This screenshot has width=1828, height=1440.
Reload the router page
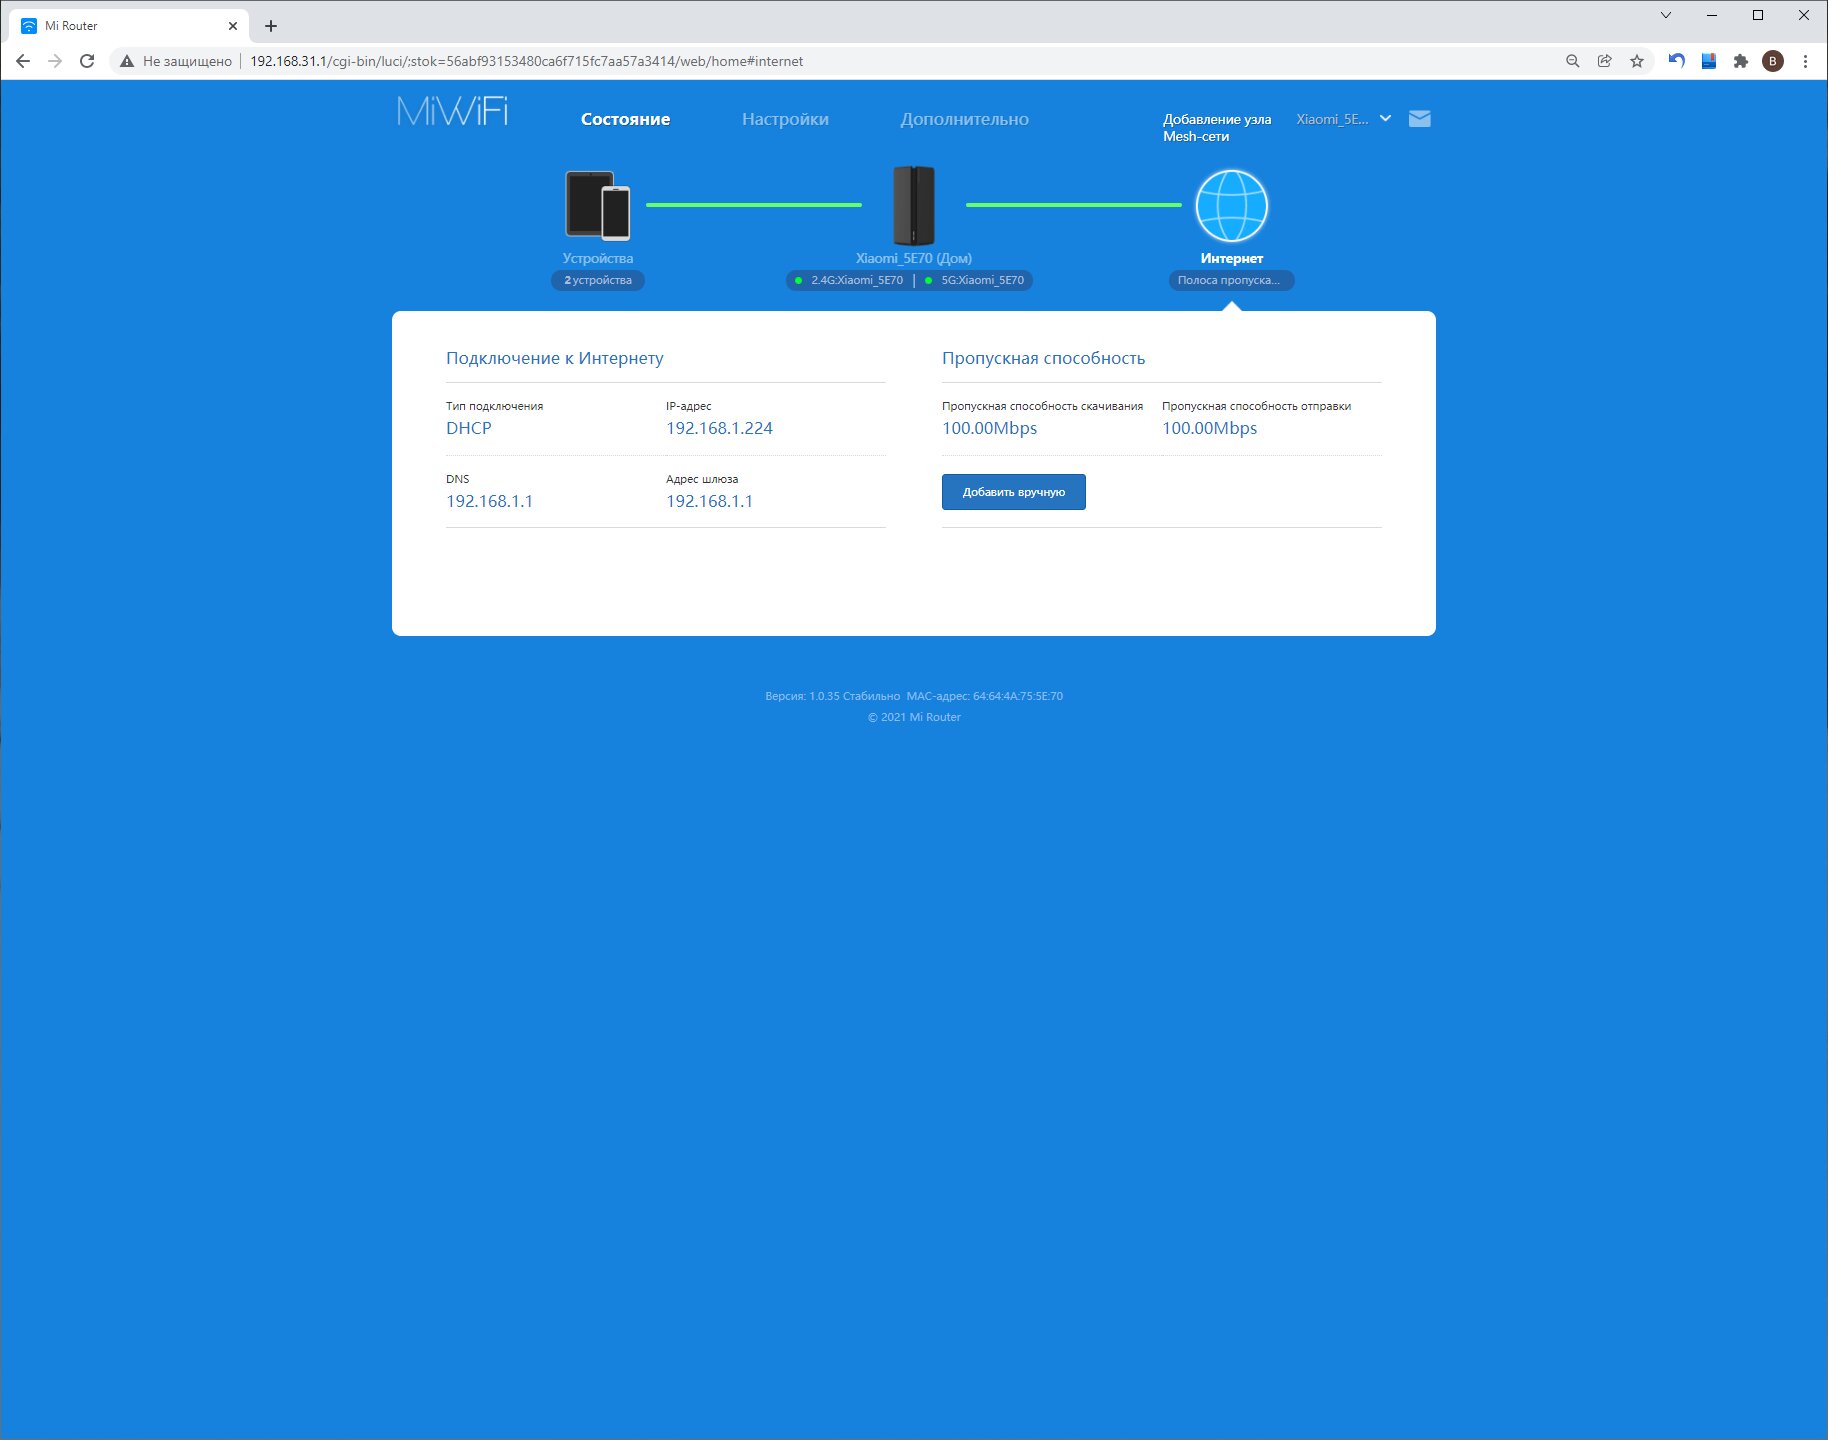tap(87, 61)
